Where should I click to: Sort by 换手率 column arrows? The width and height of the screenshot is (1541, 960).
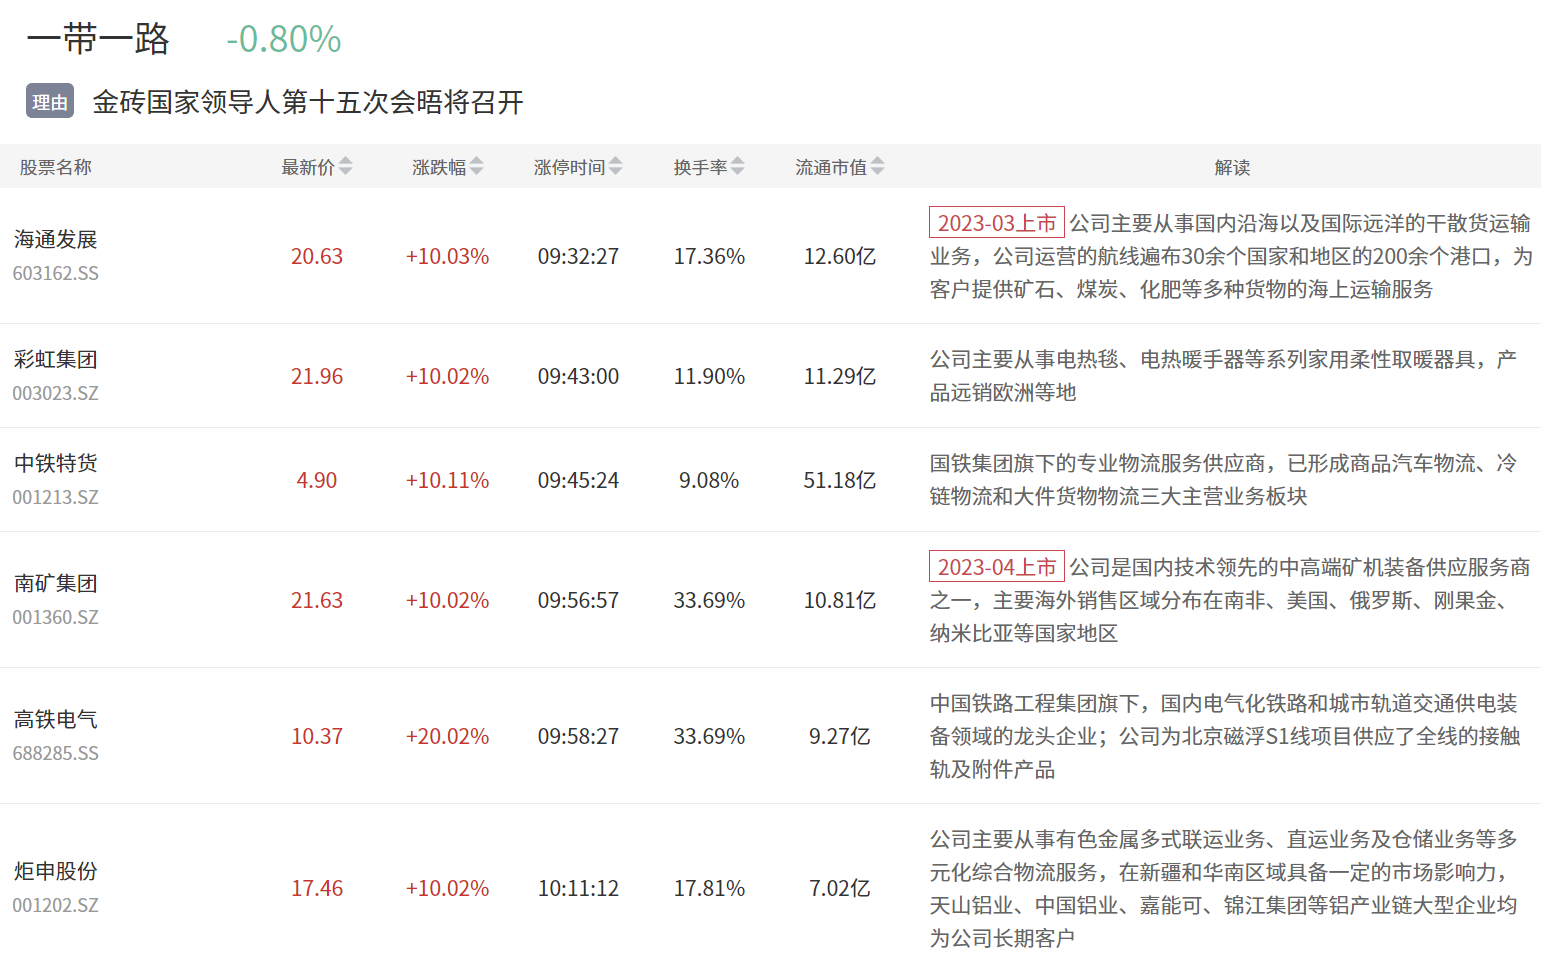click(x=737, y=167)
